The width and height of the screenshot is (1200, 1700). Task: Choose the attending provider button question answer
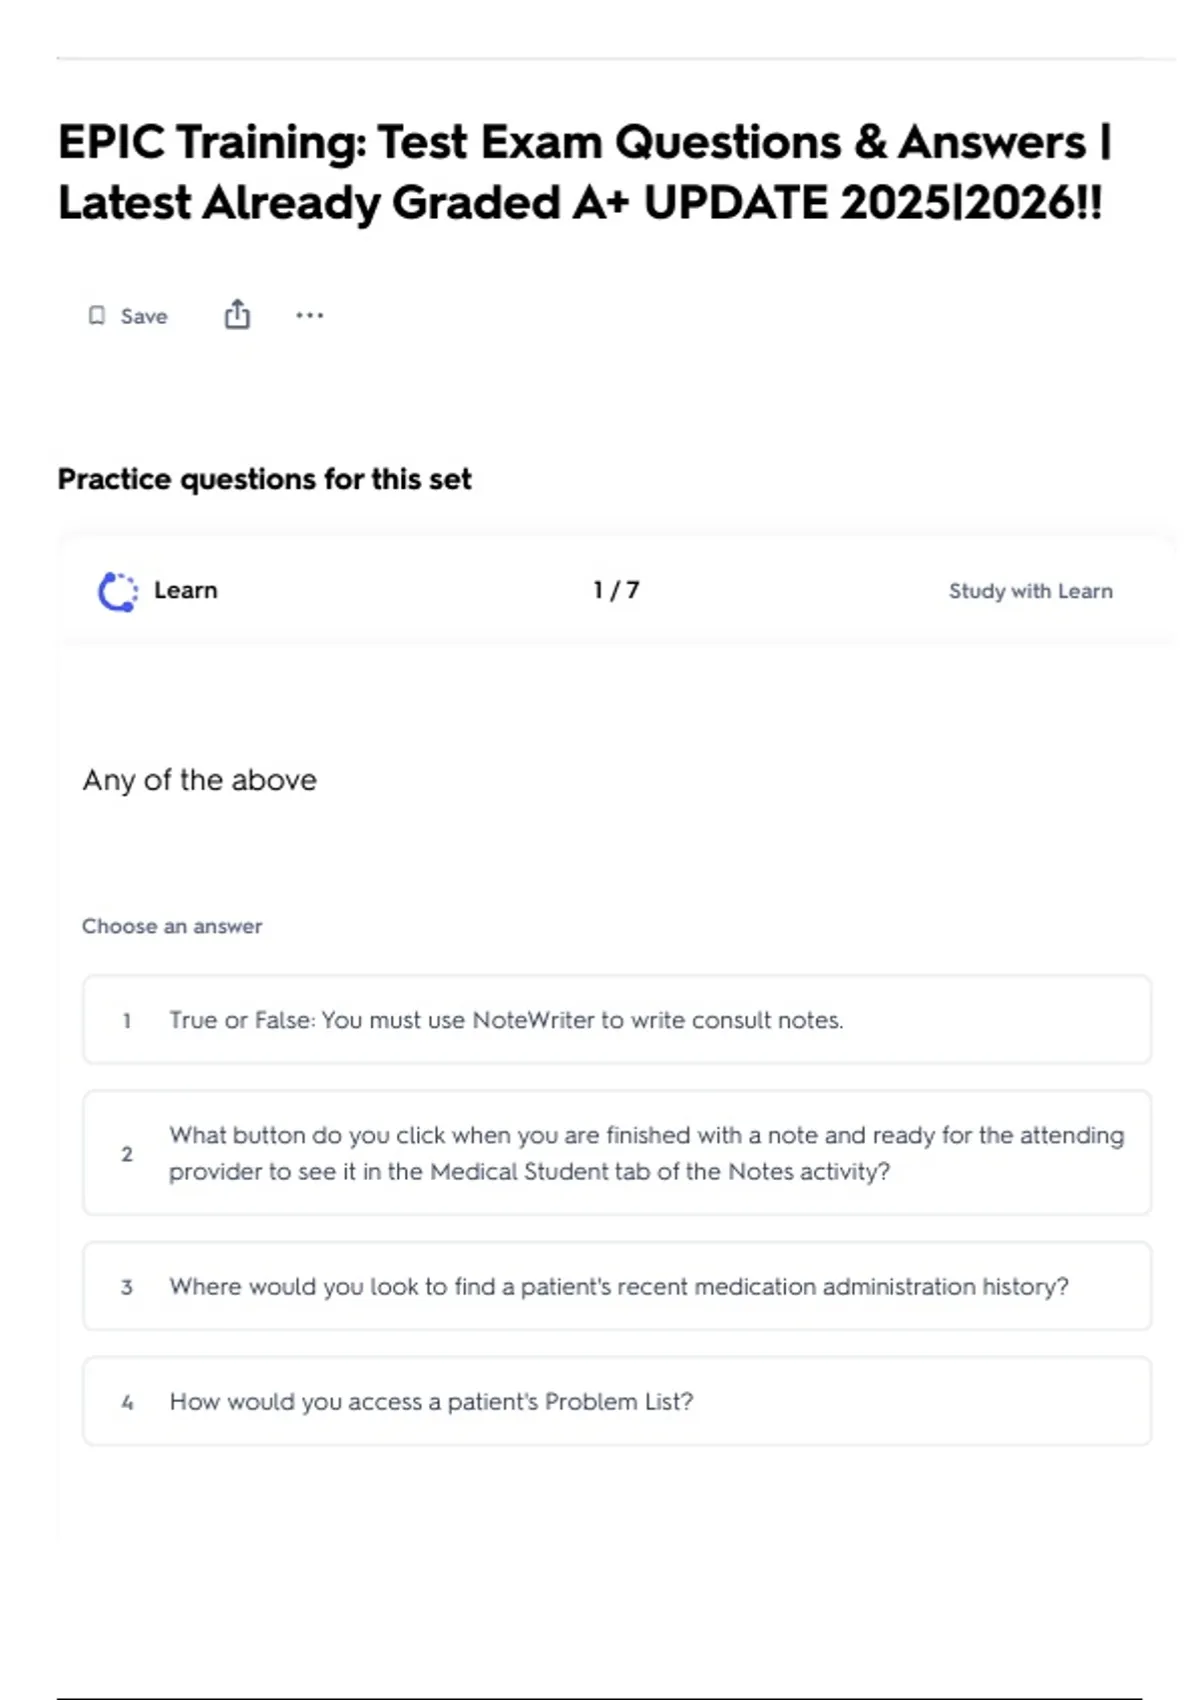pyautogui.click(x=646, y=1153)
